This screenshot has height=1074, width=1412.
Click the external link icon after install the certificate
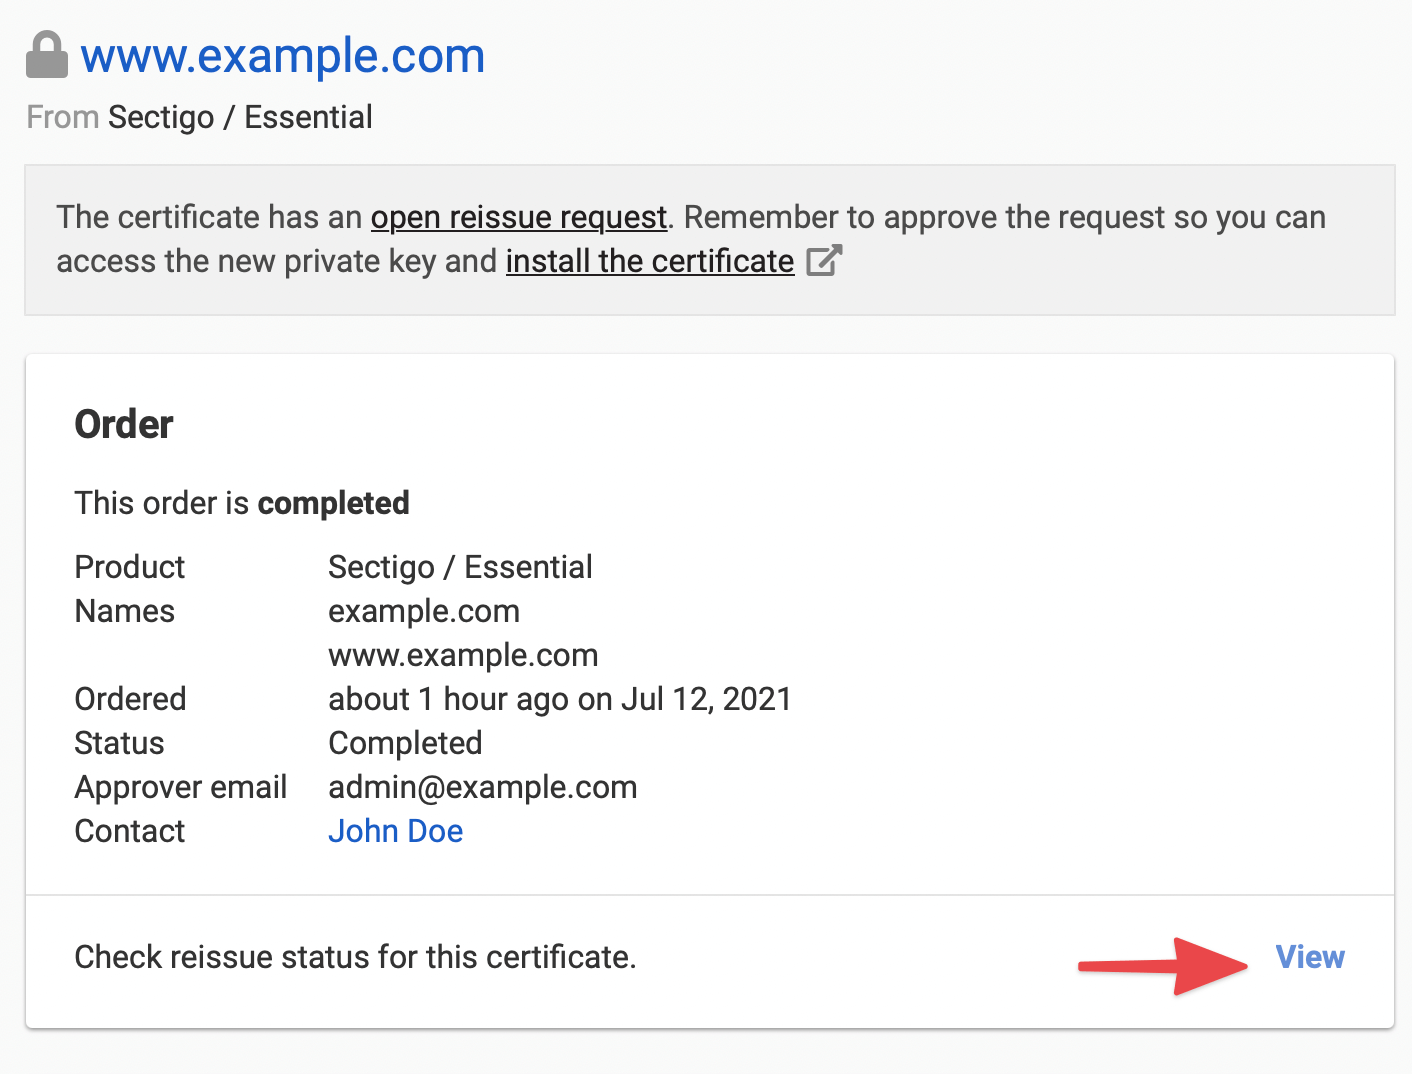coord(824,261)
